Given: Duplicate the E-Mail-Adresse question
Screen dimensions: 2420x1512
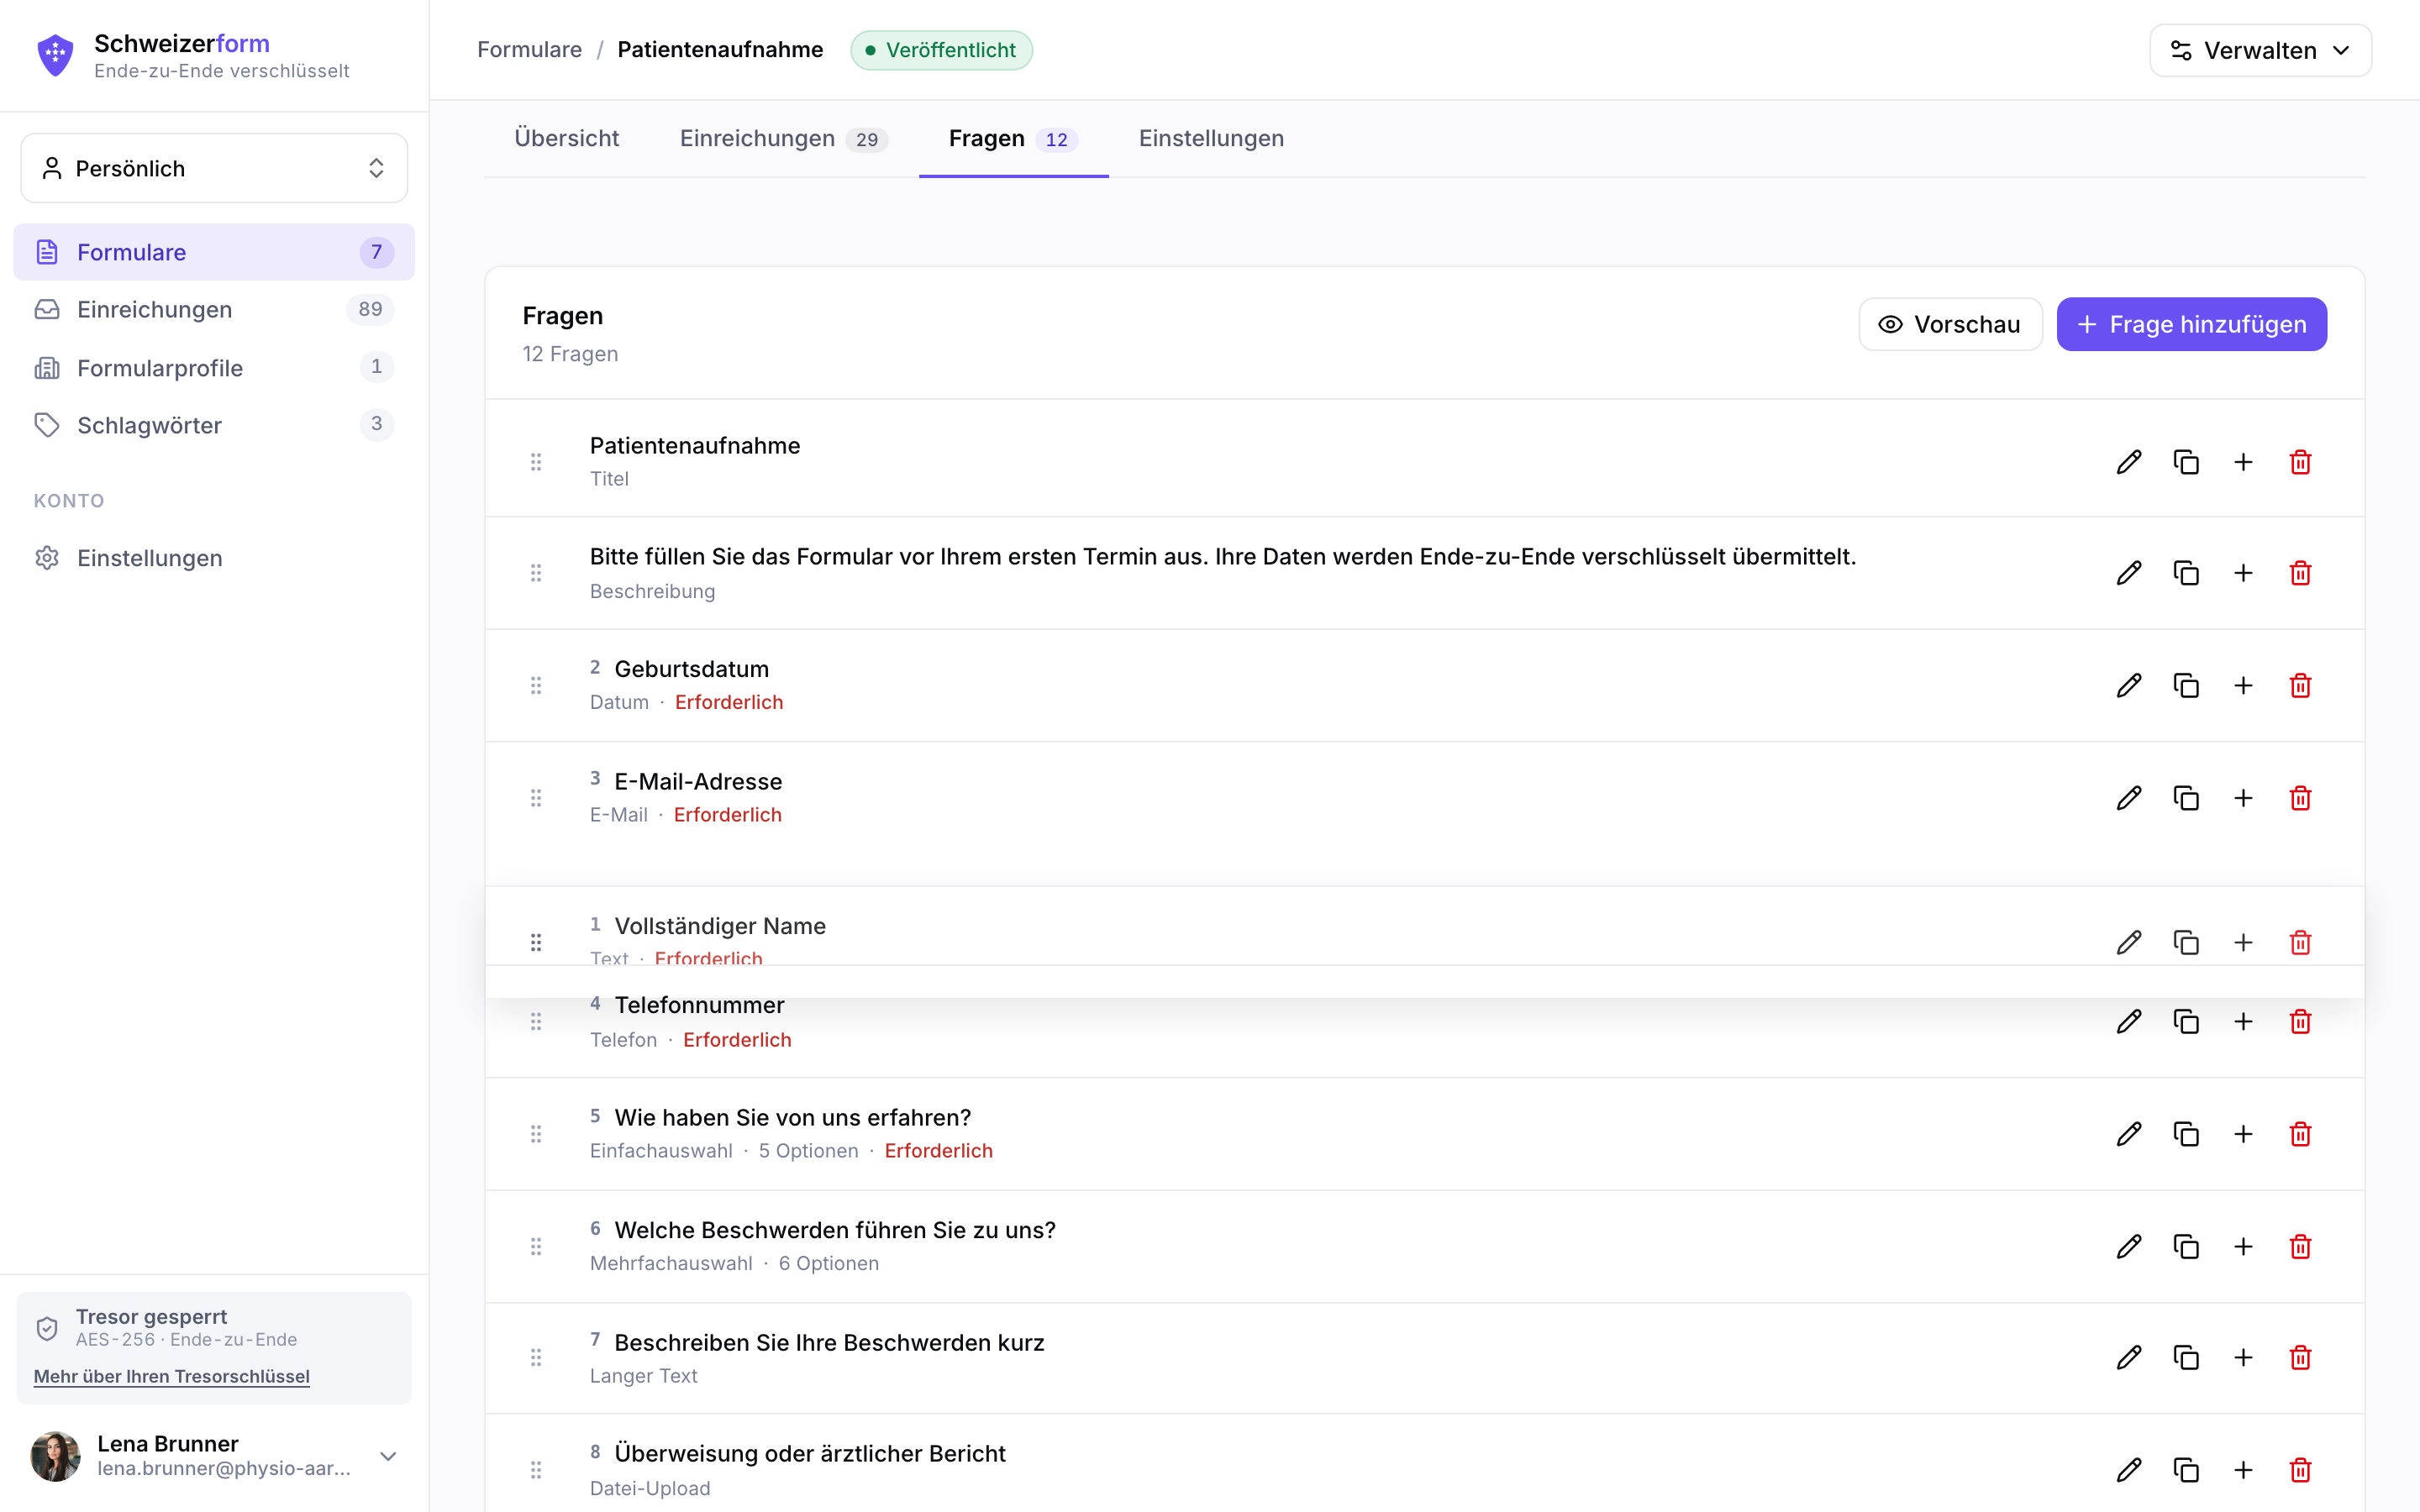Looking at the screenshot, I should [2186, 798].
